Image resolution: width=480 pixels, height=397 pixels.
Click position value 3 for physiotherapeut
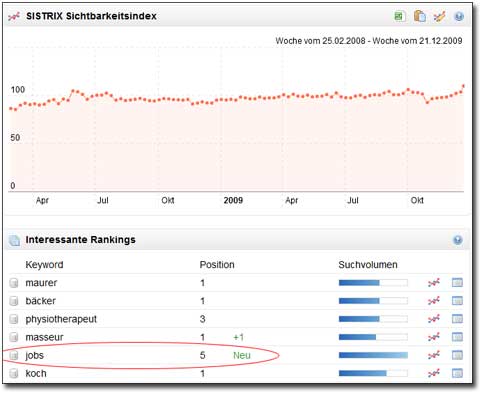[202, 319]
